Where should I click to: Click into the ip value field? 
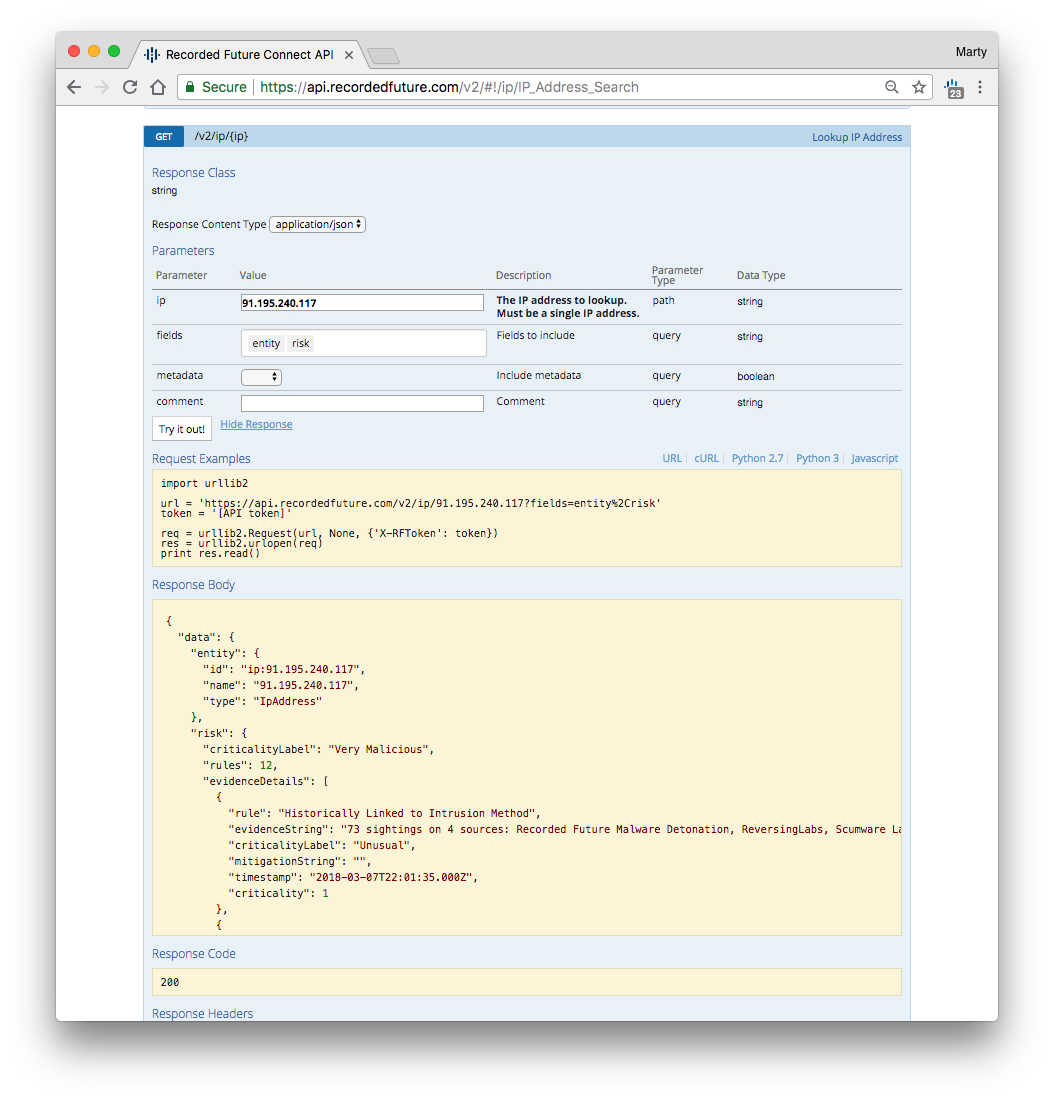362,303
